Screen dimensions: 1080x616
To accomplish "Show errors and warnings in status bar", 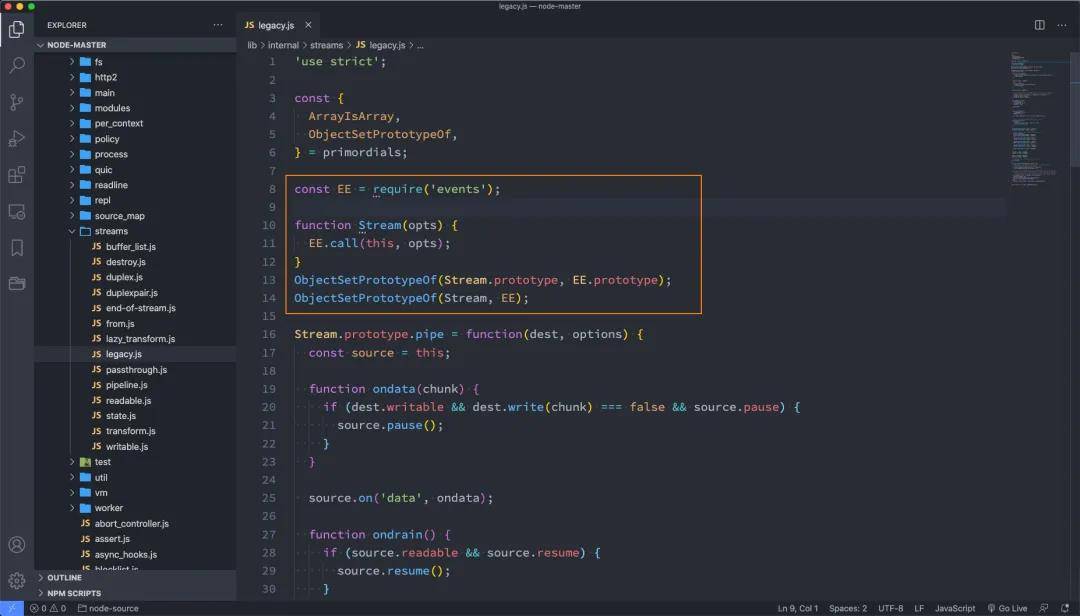I will 48,608.
